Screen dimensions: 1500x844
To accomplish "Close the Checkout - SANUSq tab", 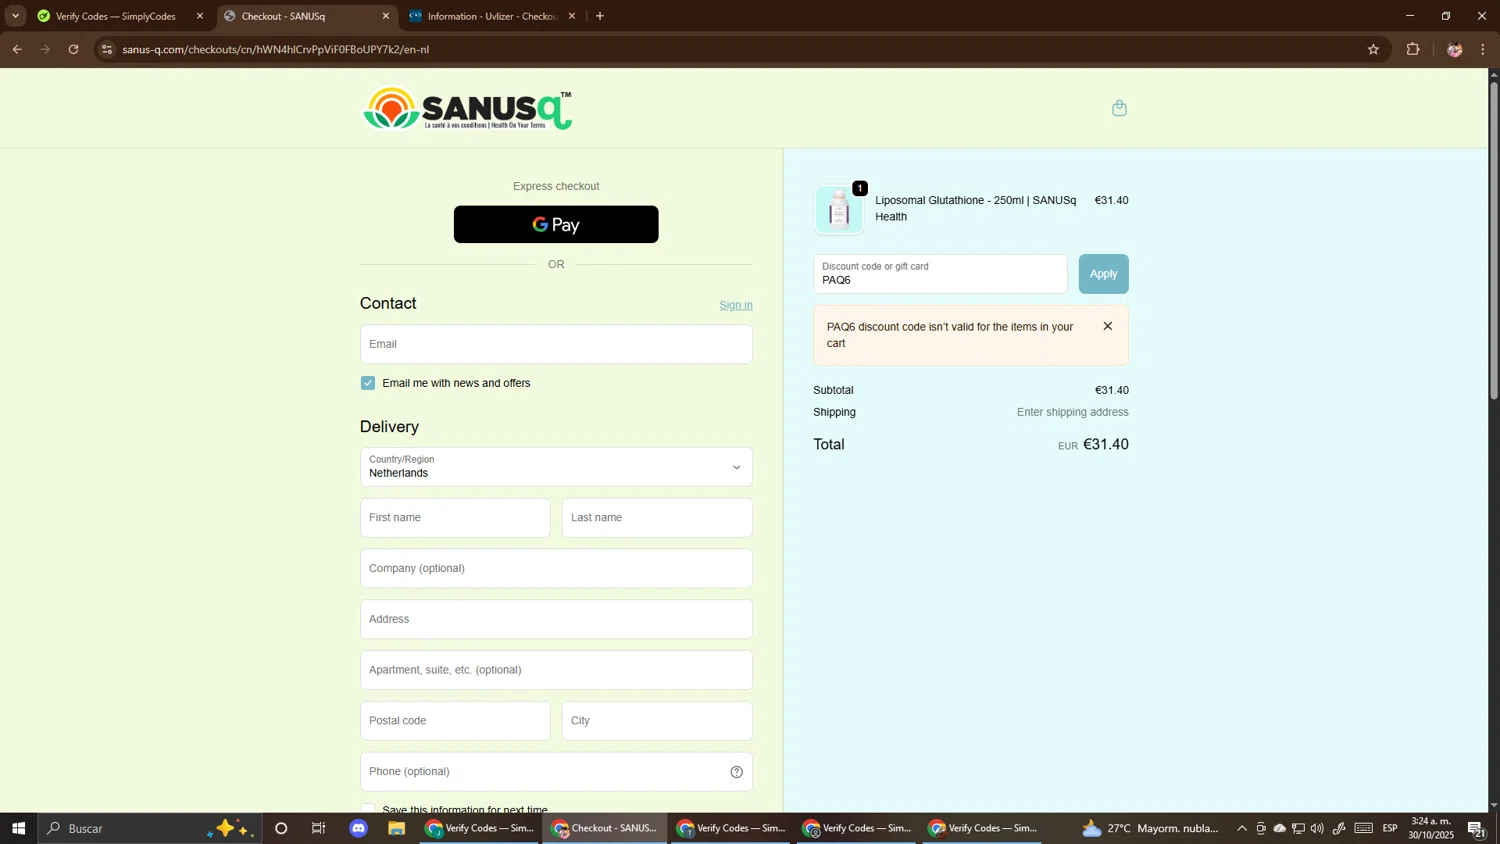I will (x=386, y=16).
